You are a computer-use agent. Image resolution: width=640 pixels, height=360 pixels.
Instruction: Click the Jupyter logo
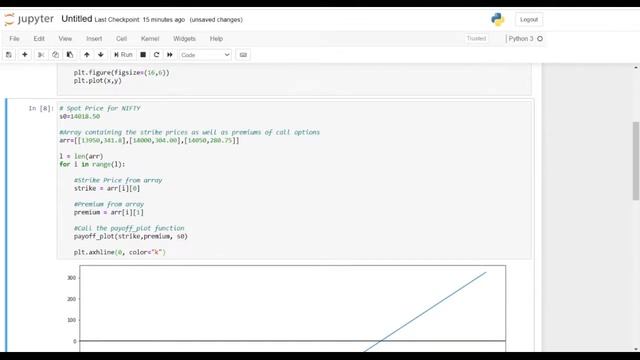coord(29,19)
